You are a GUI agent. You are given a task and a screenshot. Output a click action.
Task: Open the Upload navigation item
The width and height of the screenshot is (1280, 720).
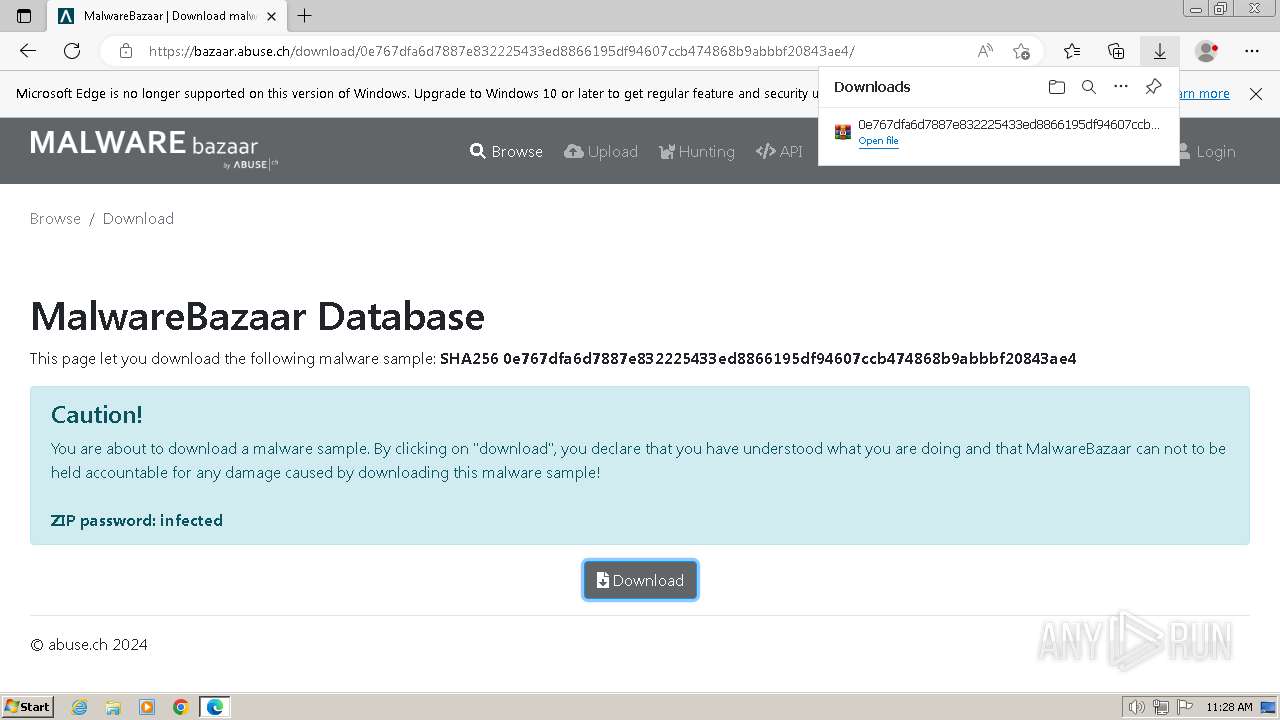pos(601,151)
